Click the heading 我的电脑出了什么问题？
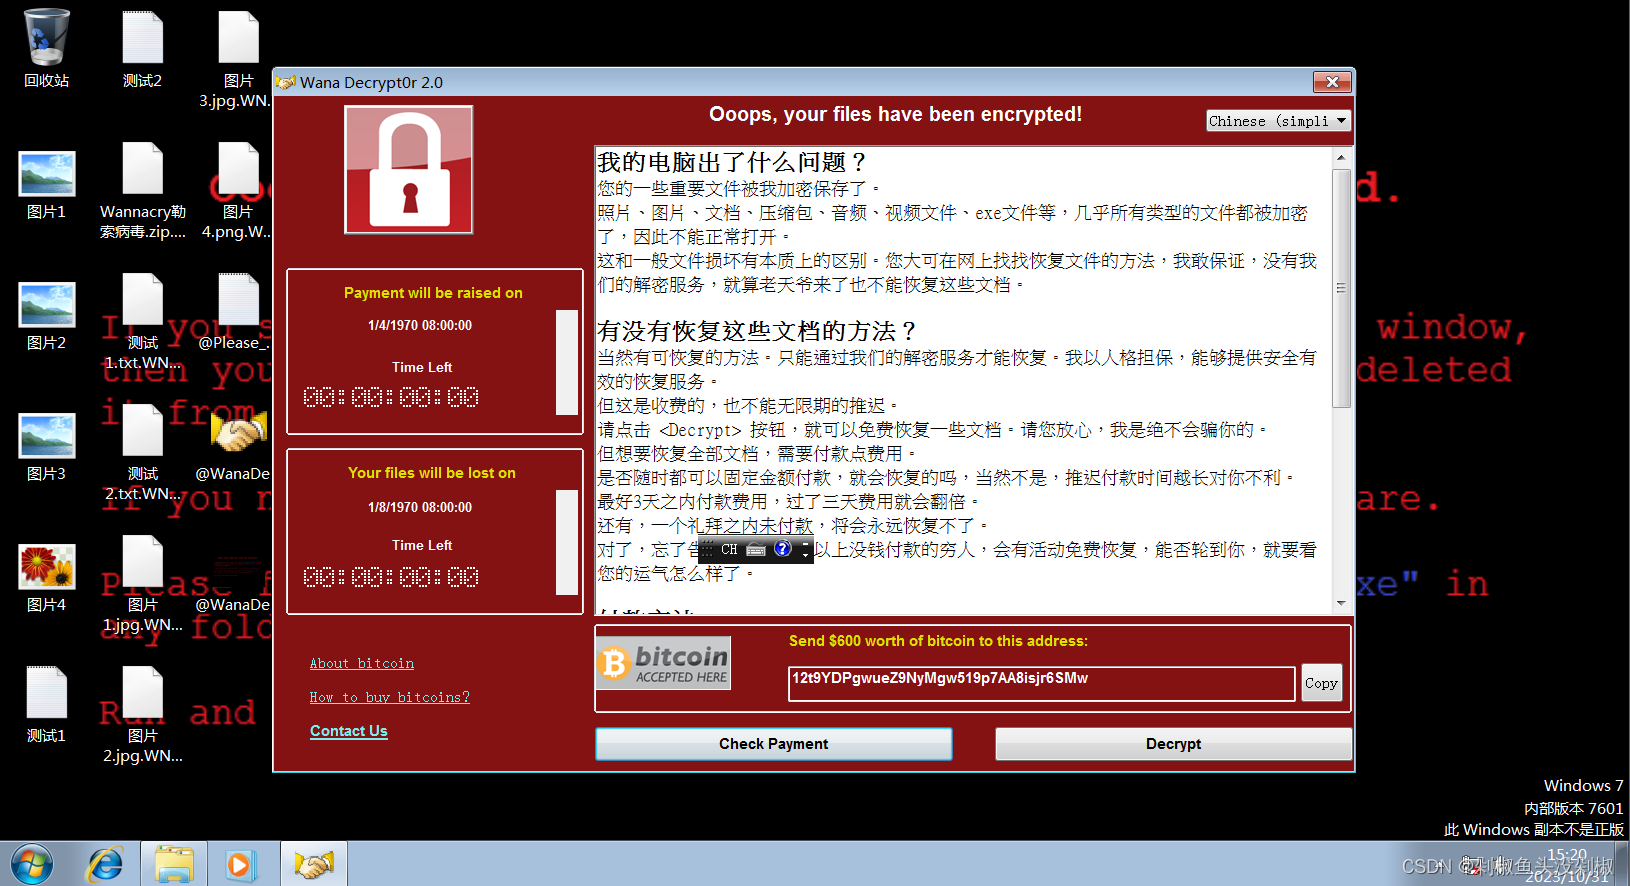Image resolution: width=1630 pixels, height=886 pixels. pos(732,162)
